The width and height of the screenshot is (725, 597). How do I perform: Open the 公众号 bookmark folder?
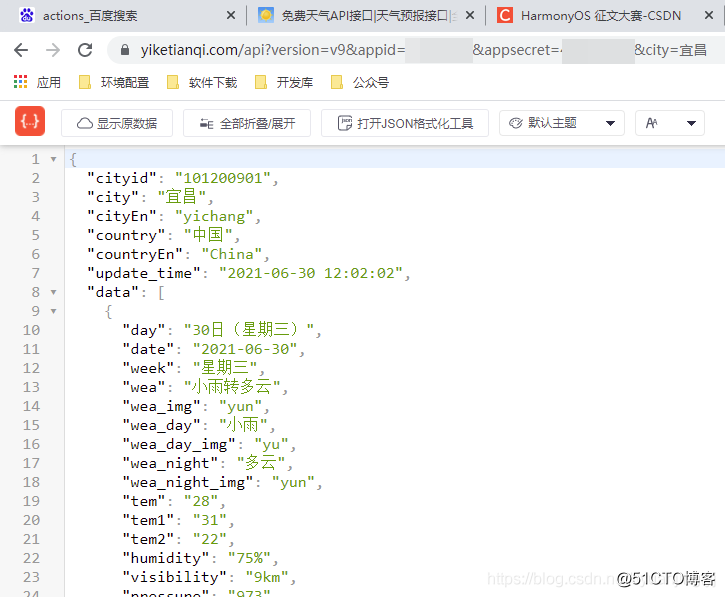click(x=360, y=82)
